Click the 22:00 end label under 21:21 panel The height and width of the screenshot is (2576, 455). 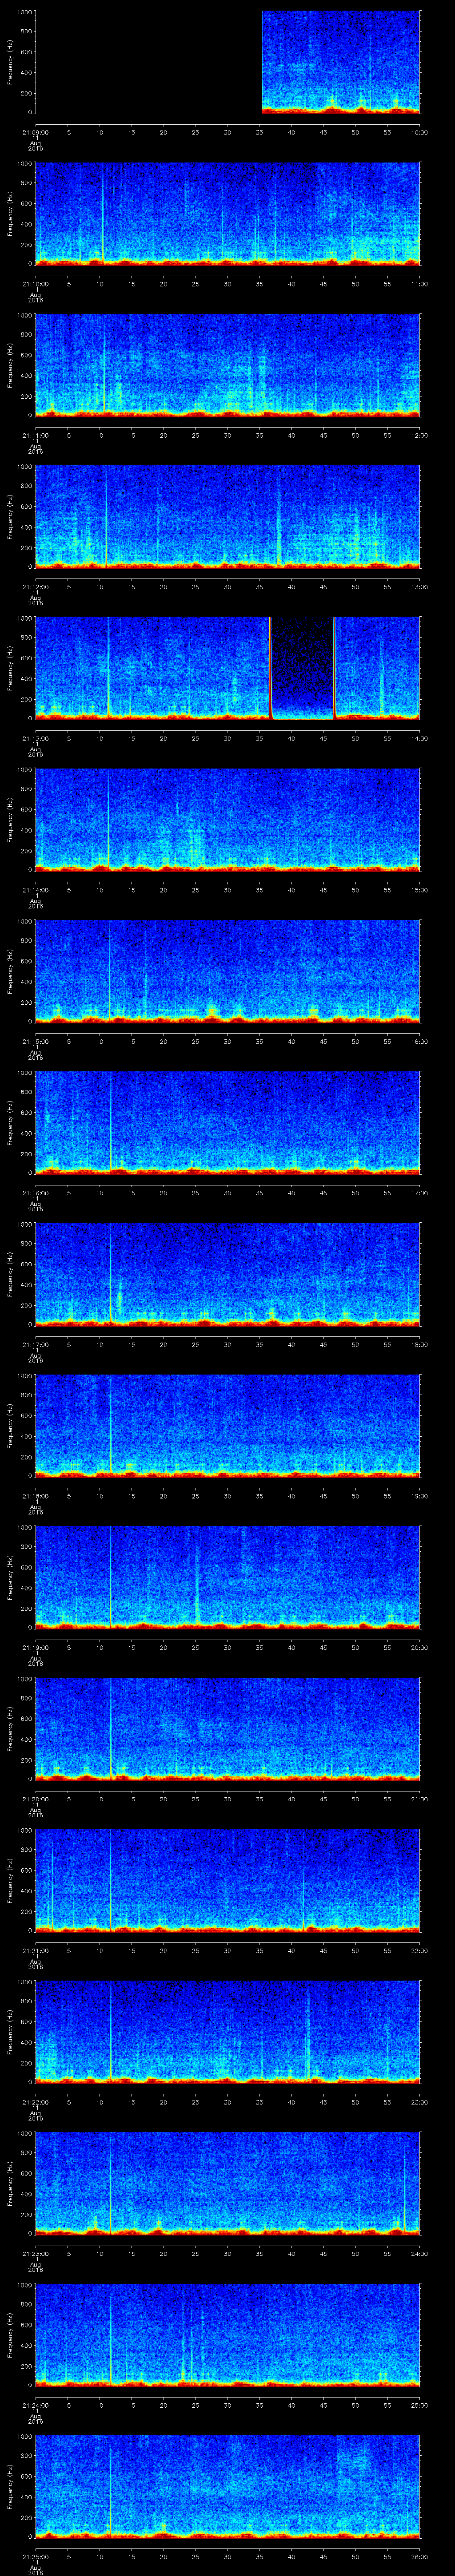pos(419,1950)
